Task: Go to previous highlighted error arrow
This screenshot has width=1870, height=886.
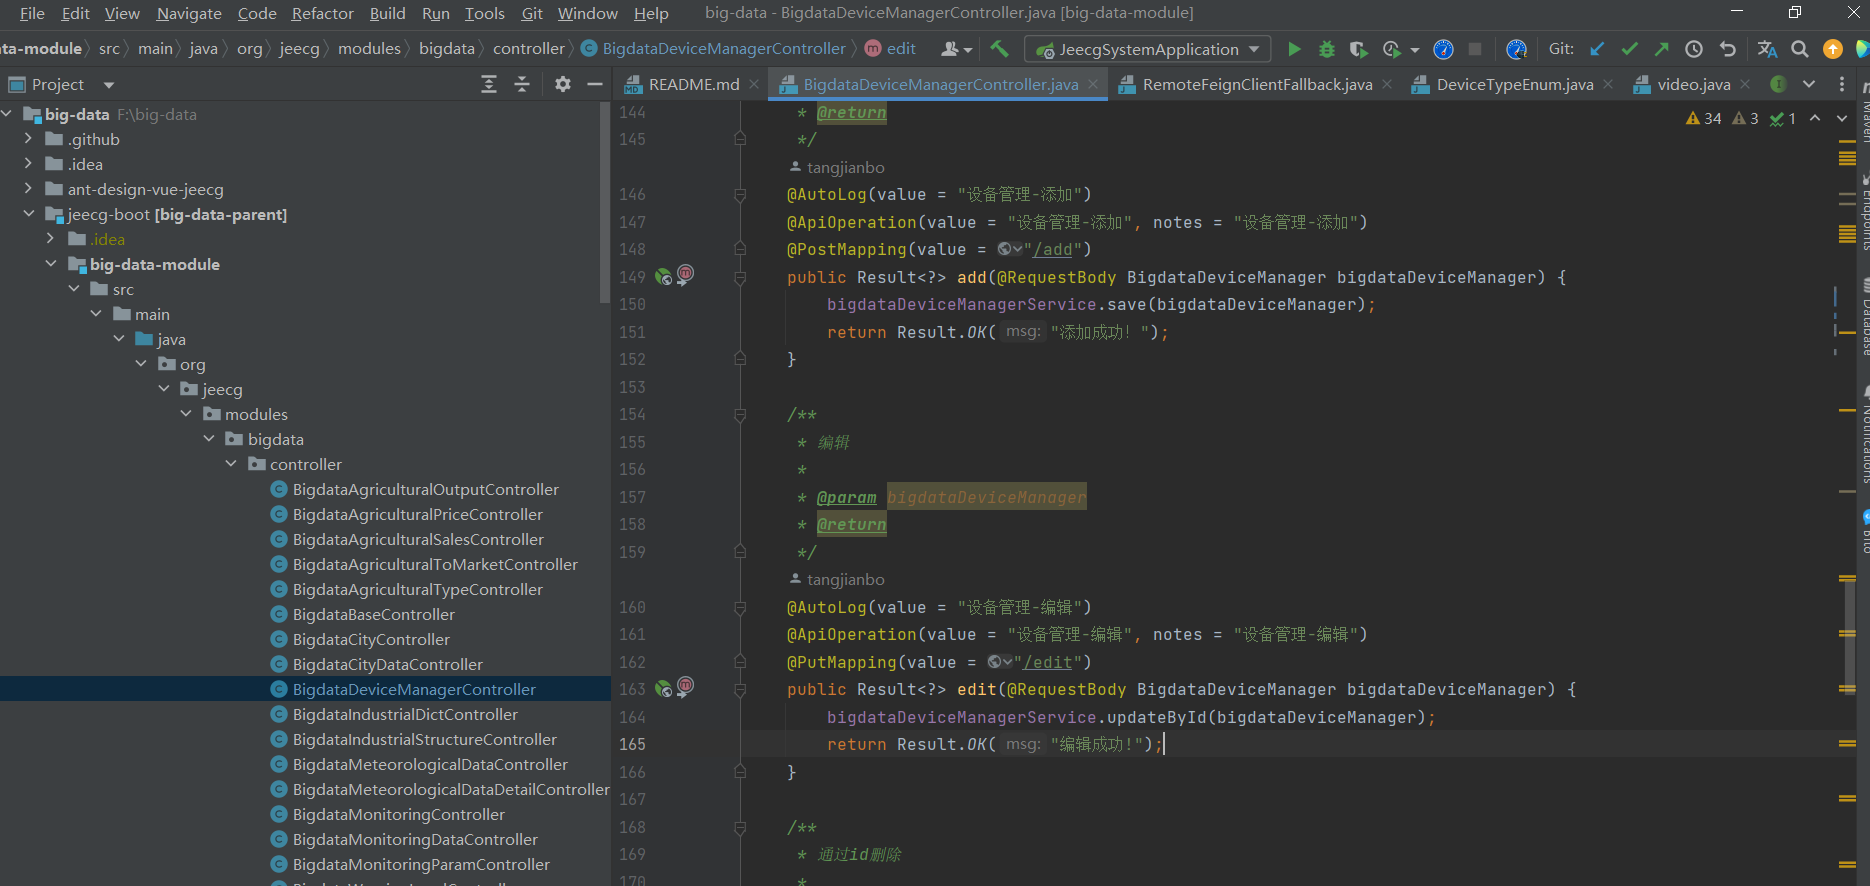Action: 1815,118
